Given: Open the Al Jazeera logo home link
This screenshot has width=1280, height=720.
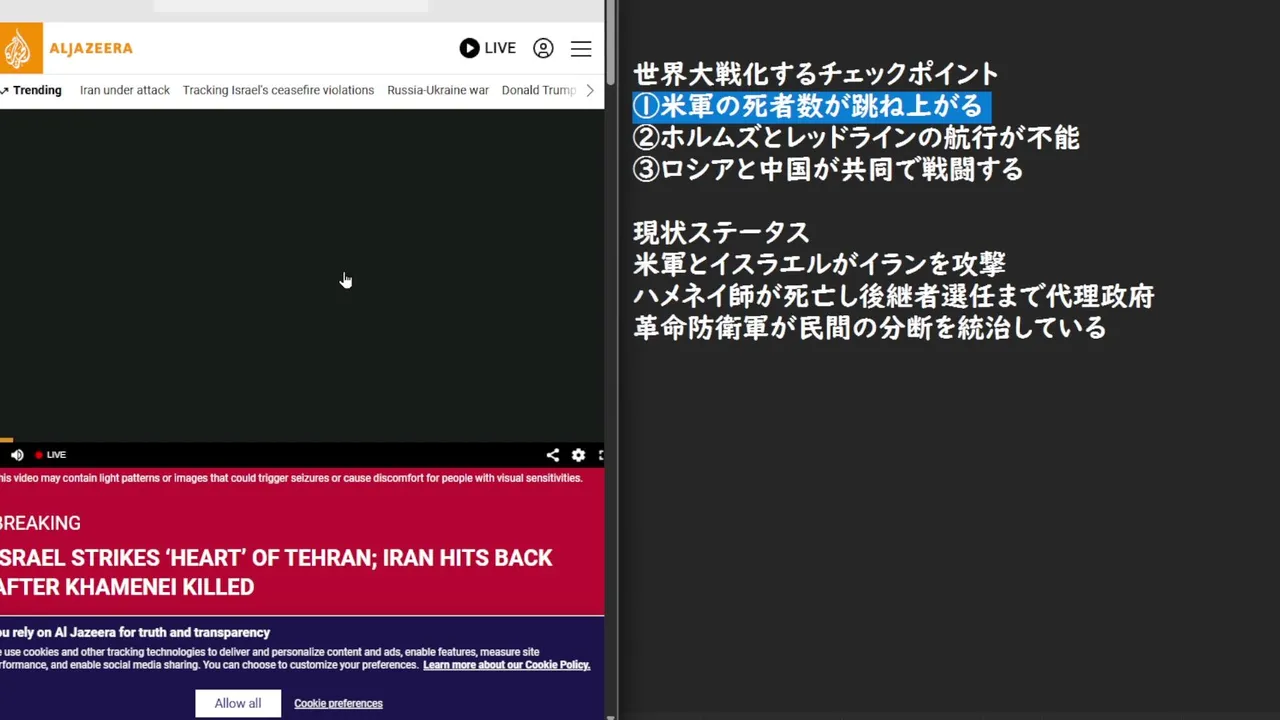Looking at the screenshot, I should click(x=66, y=48).
